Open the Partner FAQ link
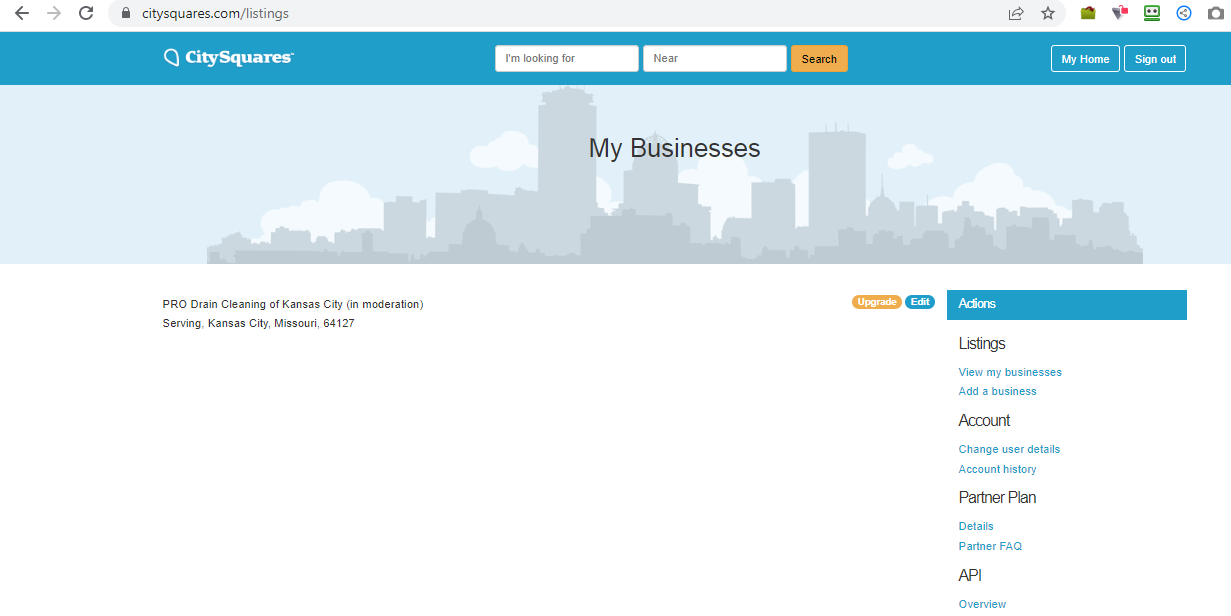This screenshot has width=1231, height=616. [x=990, y=546]
